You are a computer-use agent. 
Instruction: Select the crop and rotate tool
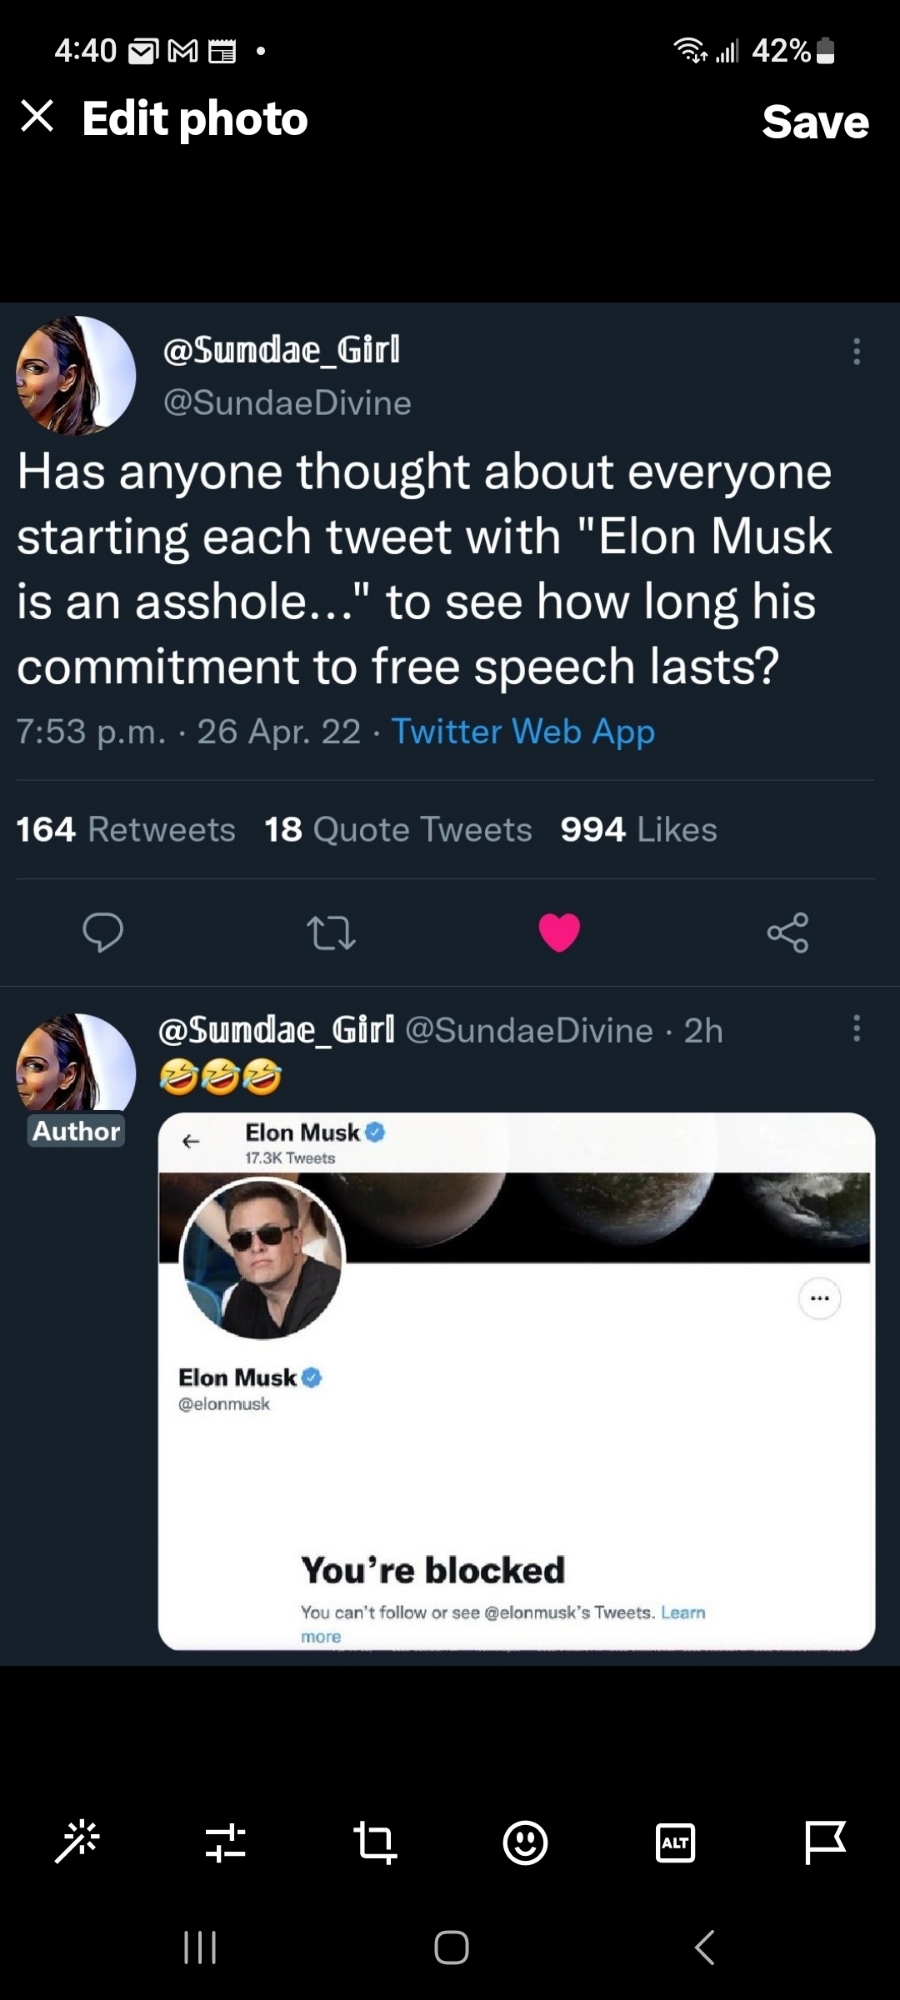pyautogui.click(x=375, y=1841)
